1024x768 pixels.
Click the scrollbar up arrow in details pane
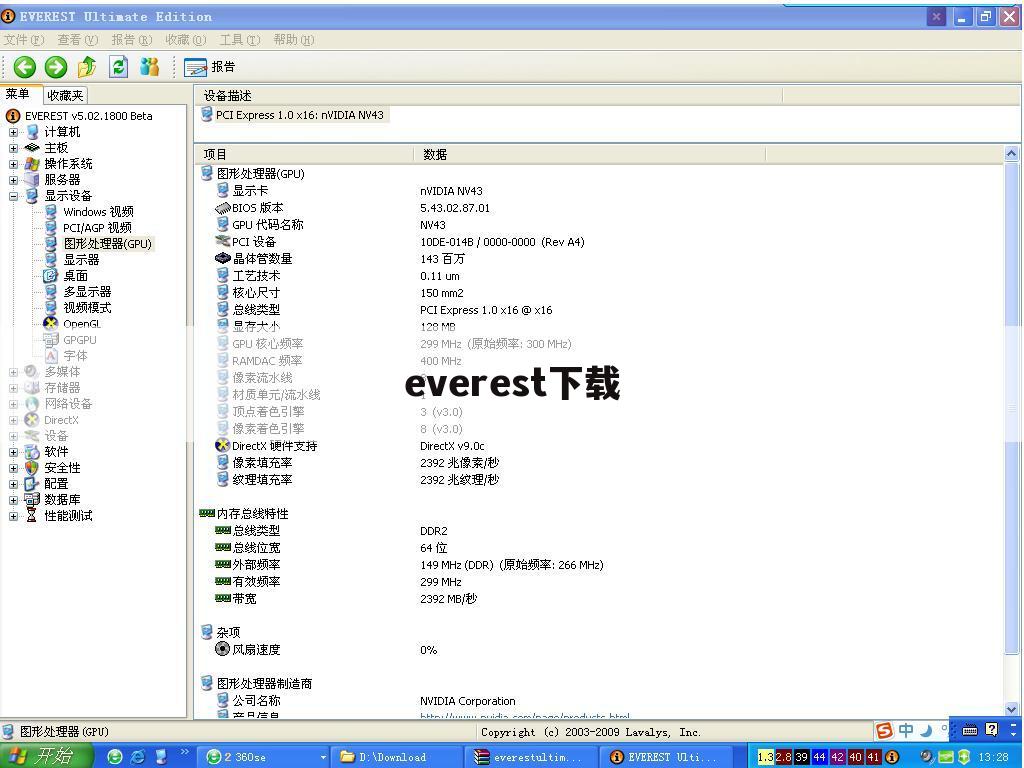[1012, 154]
